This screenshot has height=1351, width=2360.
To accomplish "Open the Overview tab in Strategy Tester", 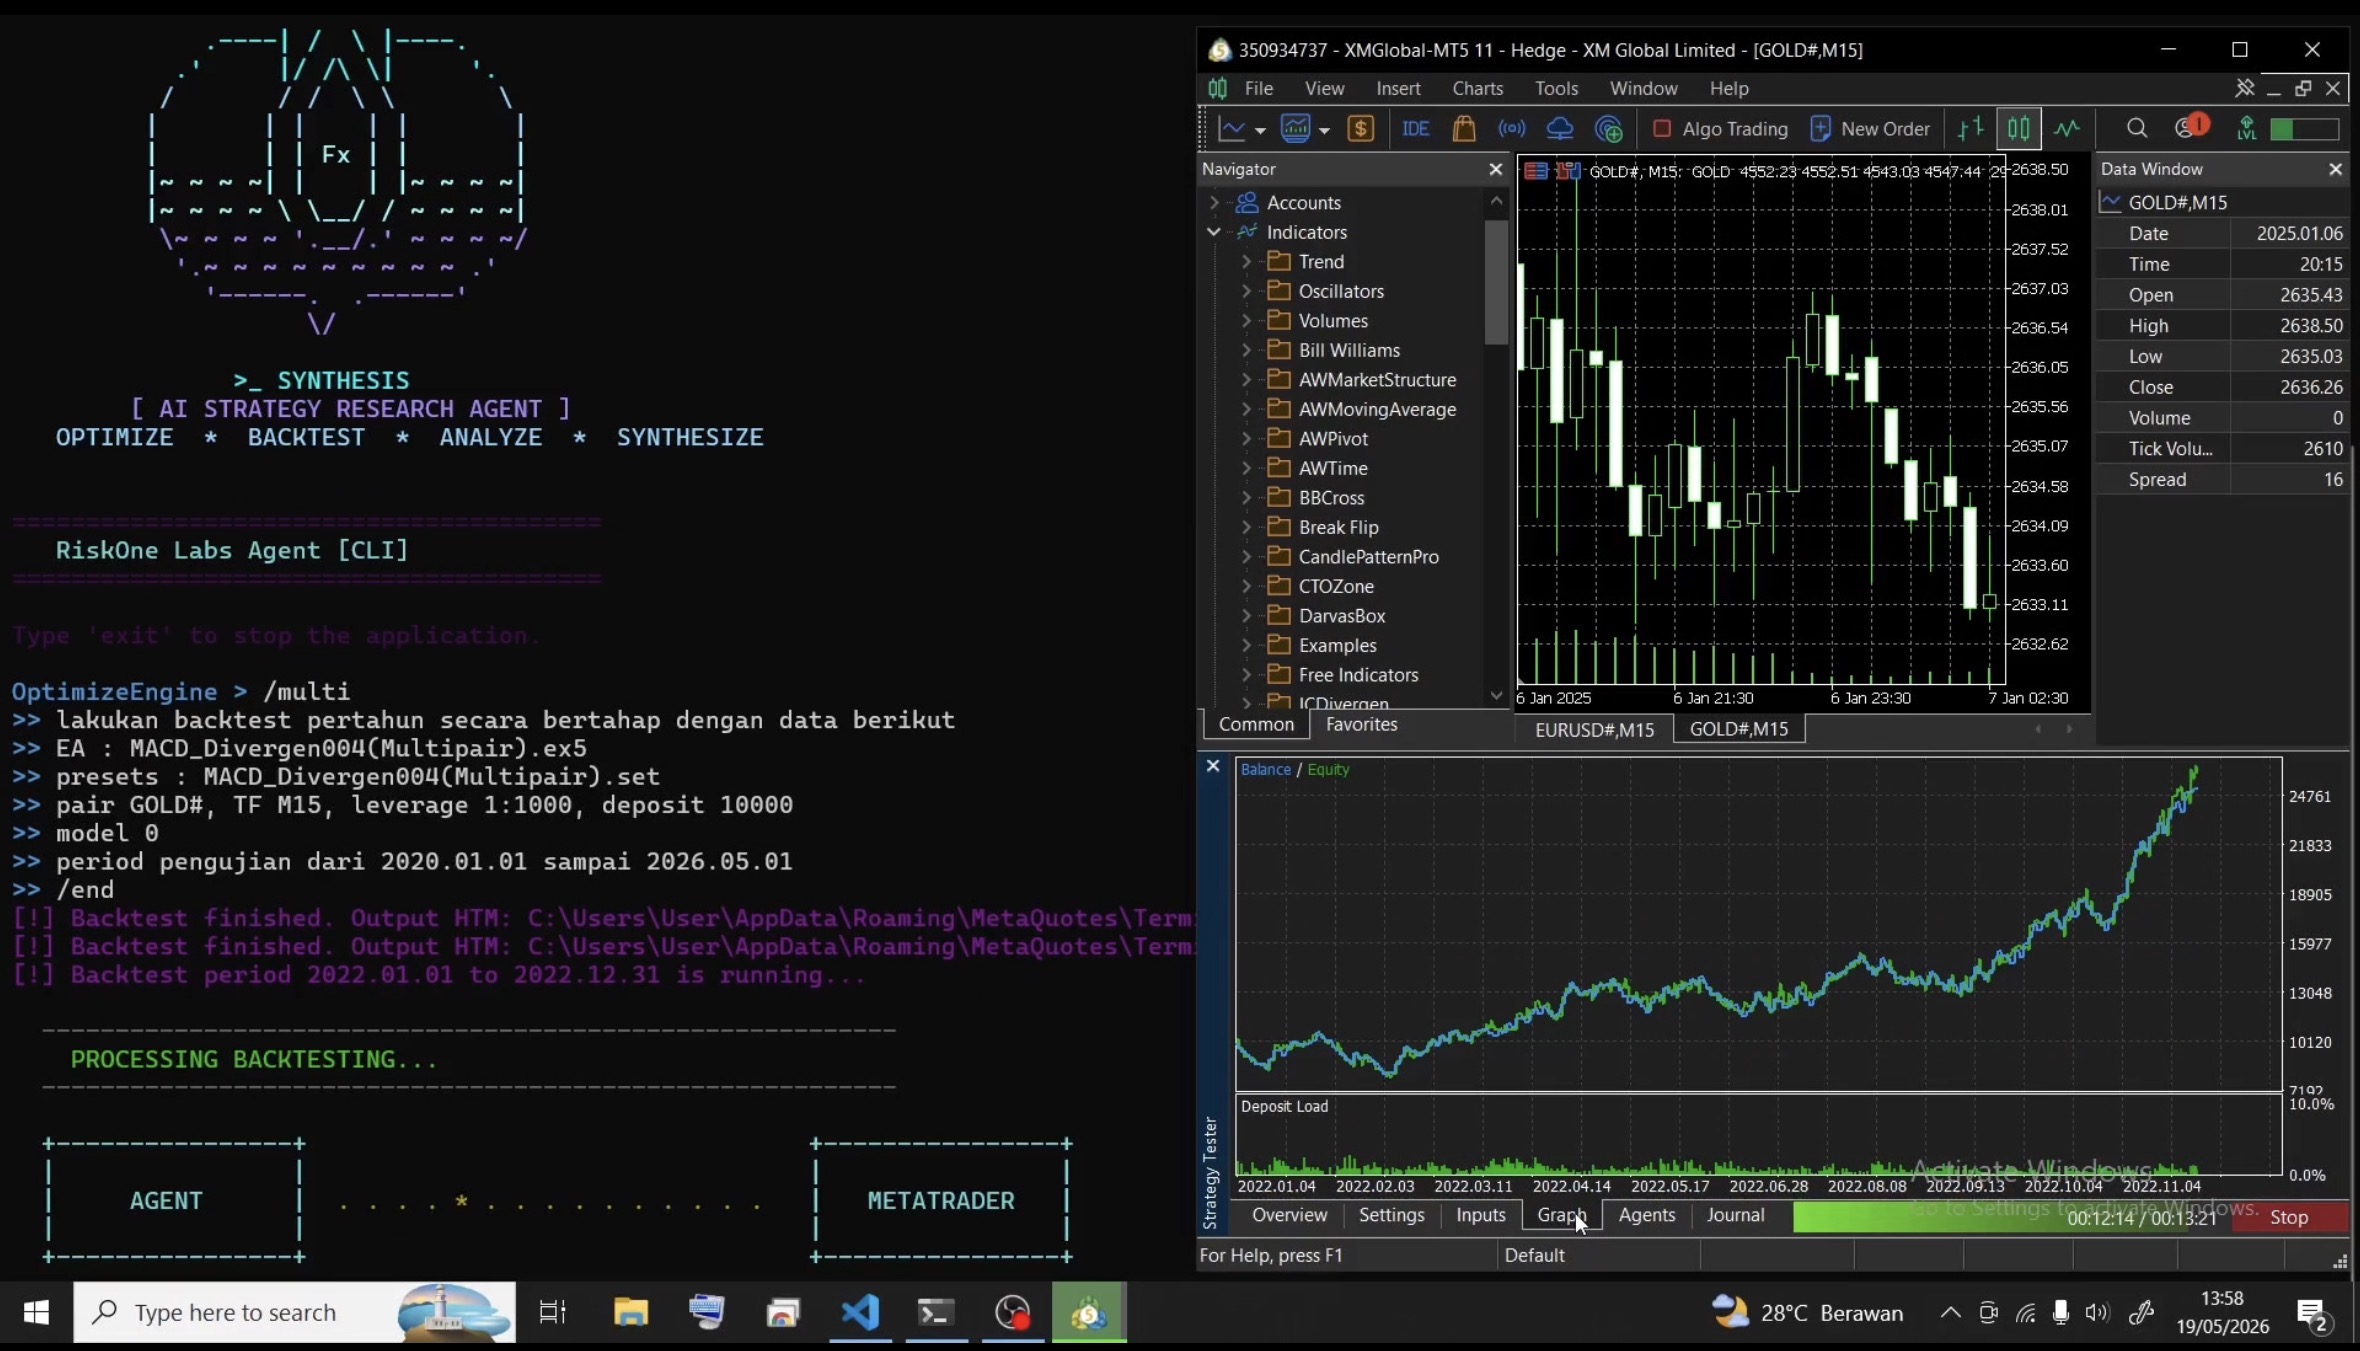I will coord(1289,1215).
